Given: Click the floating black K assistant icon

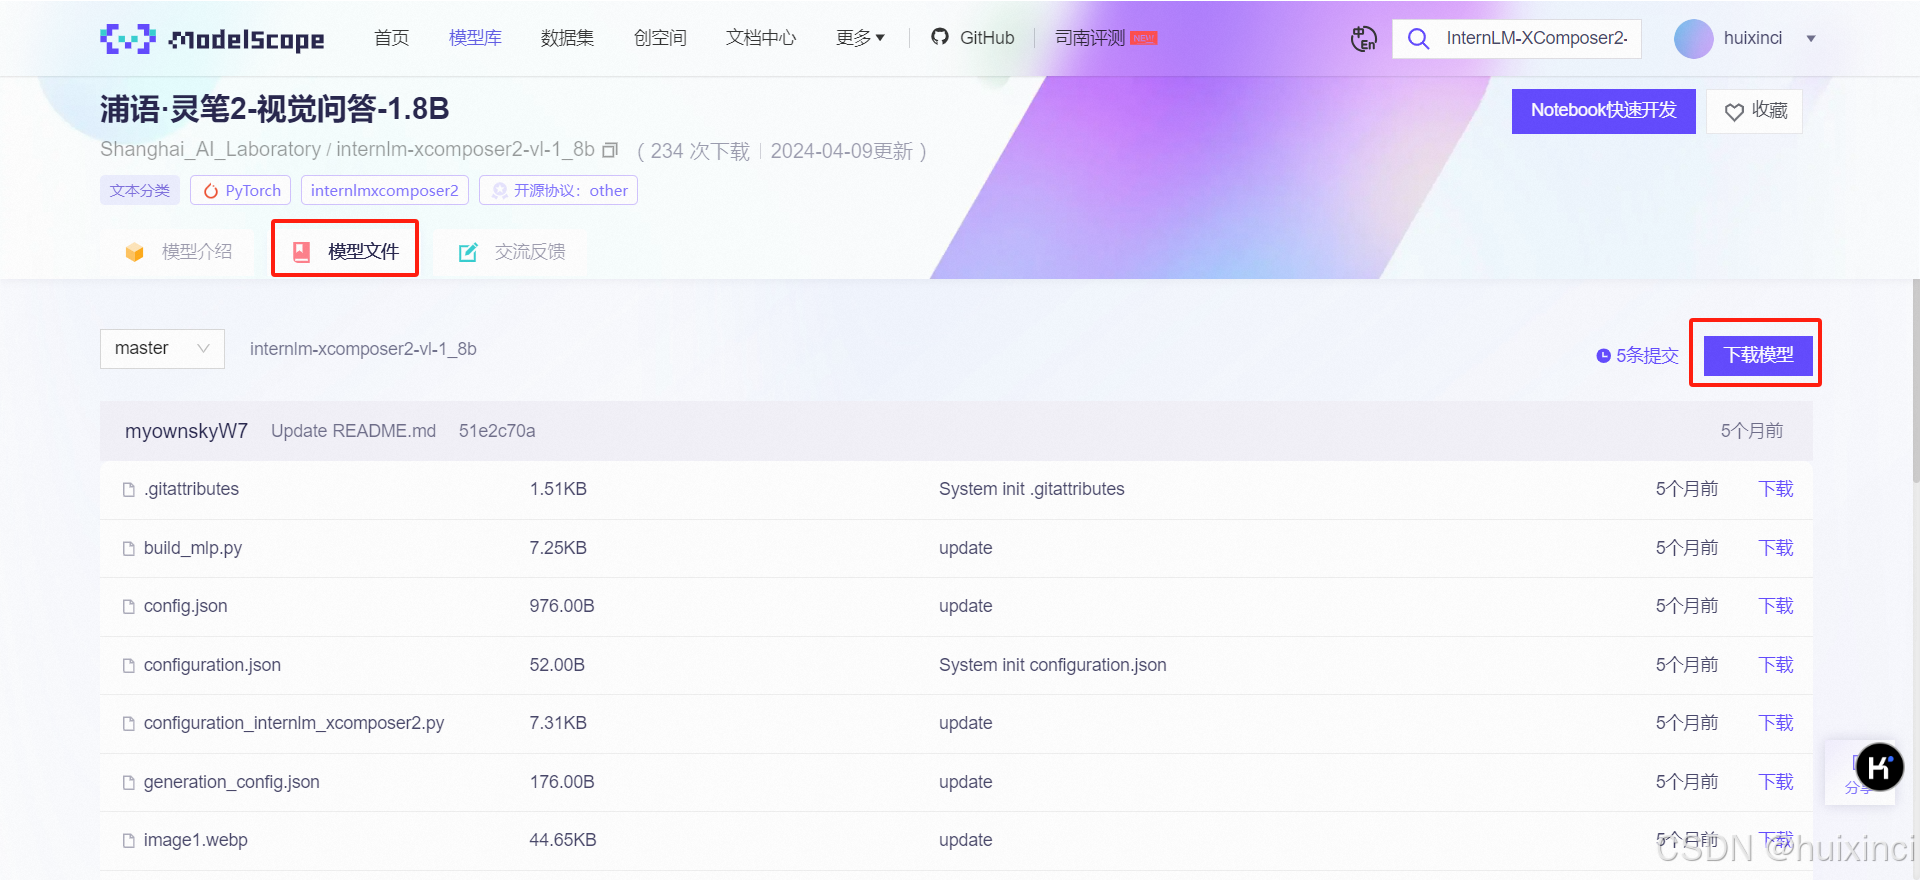Looking at the screenshot, I should pos(1879,767).
